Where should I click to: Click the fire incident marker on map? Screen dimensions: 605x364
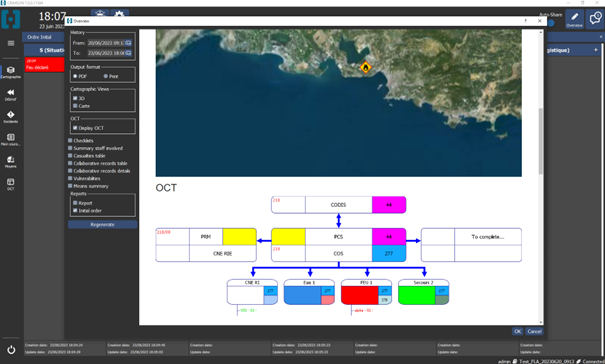click(x=365, y=68)
